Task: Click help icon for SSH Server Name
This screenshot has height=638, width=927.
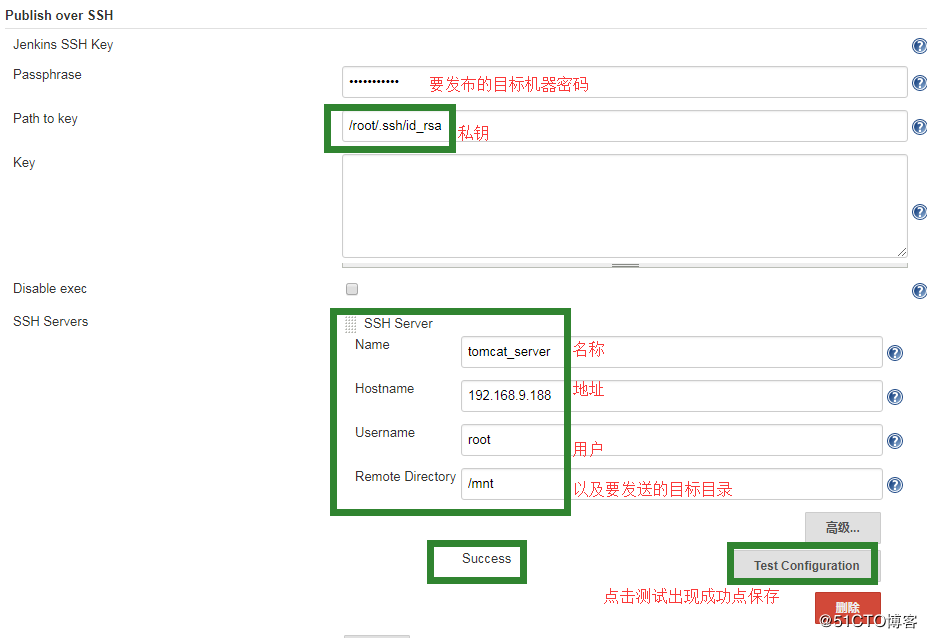Action: 895,353
